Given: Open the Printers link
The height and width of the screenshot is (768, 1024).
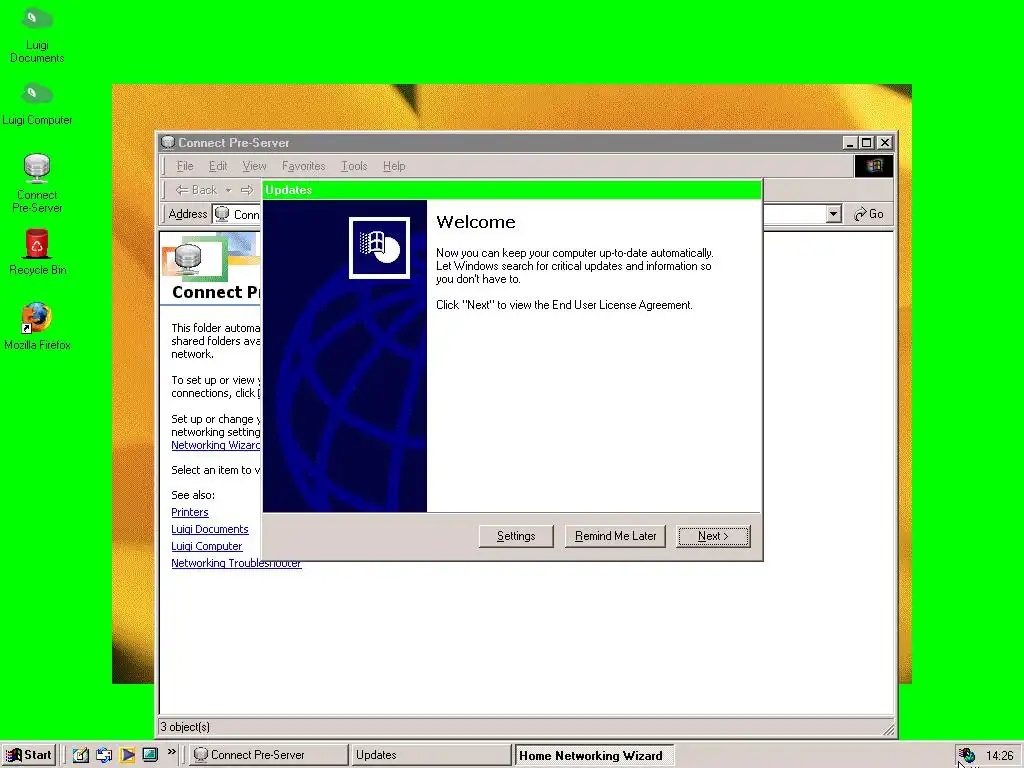Looking at the screenshot, I should pyautogui.click(x=189, y=513).
